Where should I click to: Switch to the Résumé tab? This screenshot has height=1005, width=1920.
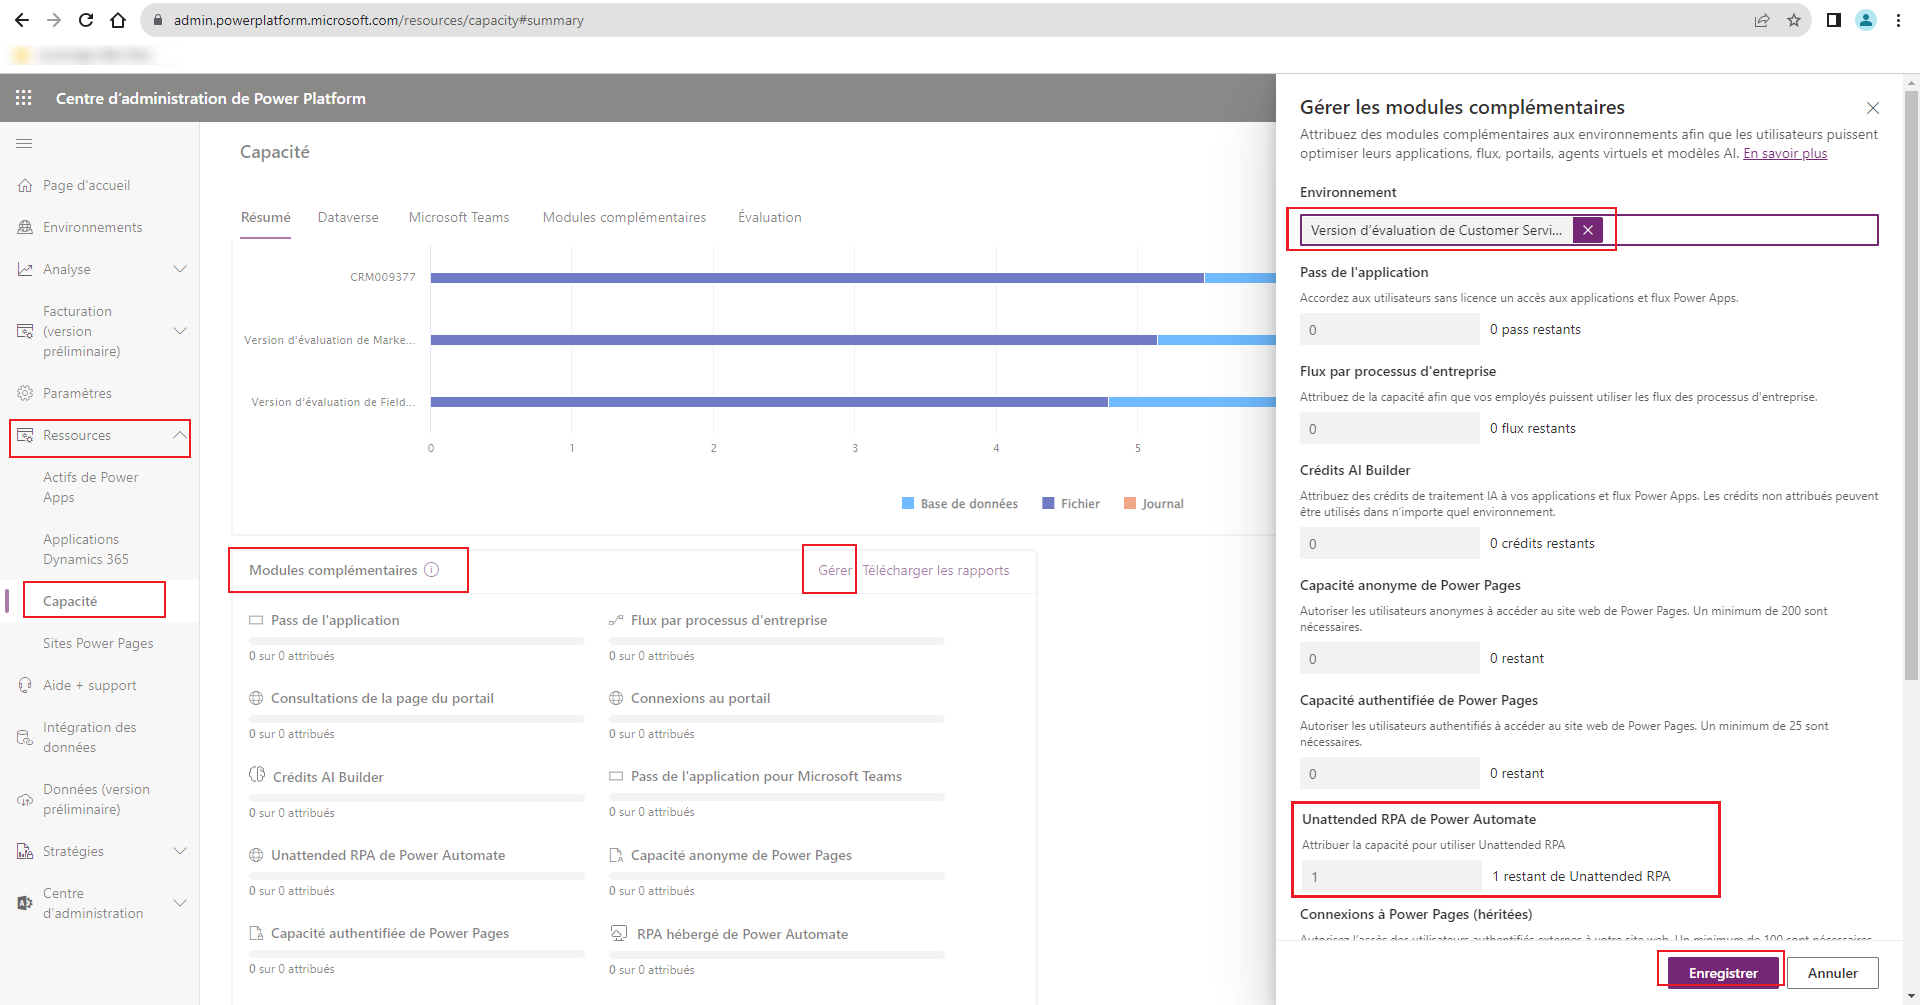266,217
